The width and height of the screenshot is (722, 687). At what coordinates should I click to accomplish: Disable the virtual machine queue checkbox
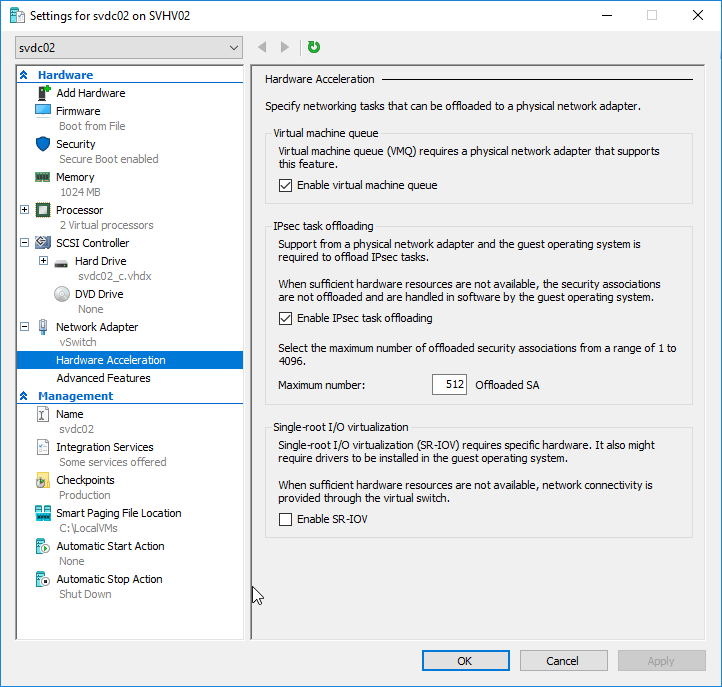285,186
